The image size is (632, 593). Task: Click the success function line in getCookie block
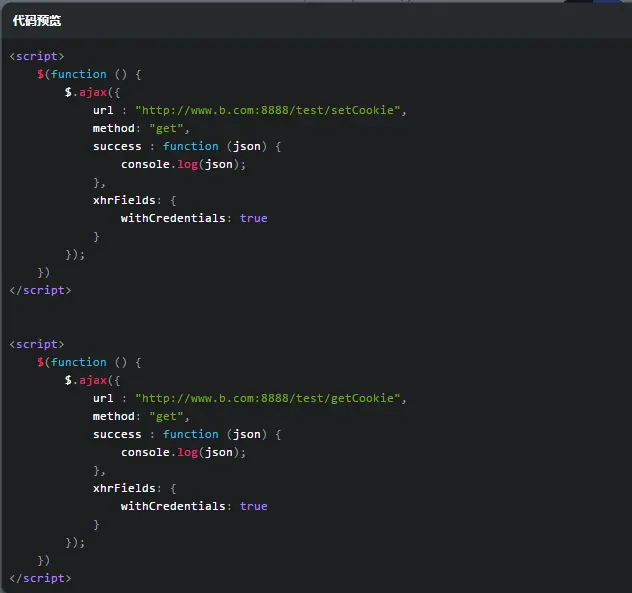187,434
